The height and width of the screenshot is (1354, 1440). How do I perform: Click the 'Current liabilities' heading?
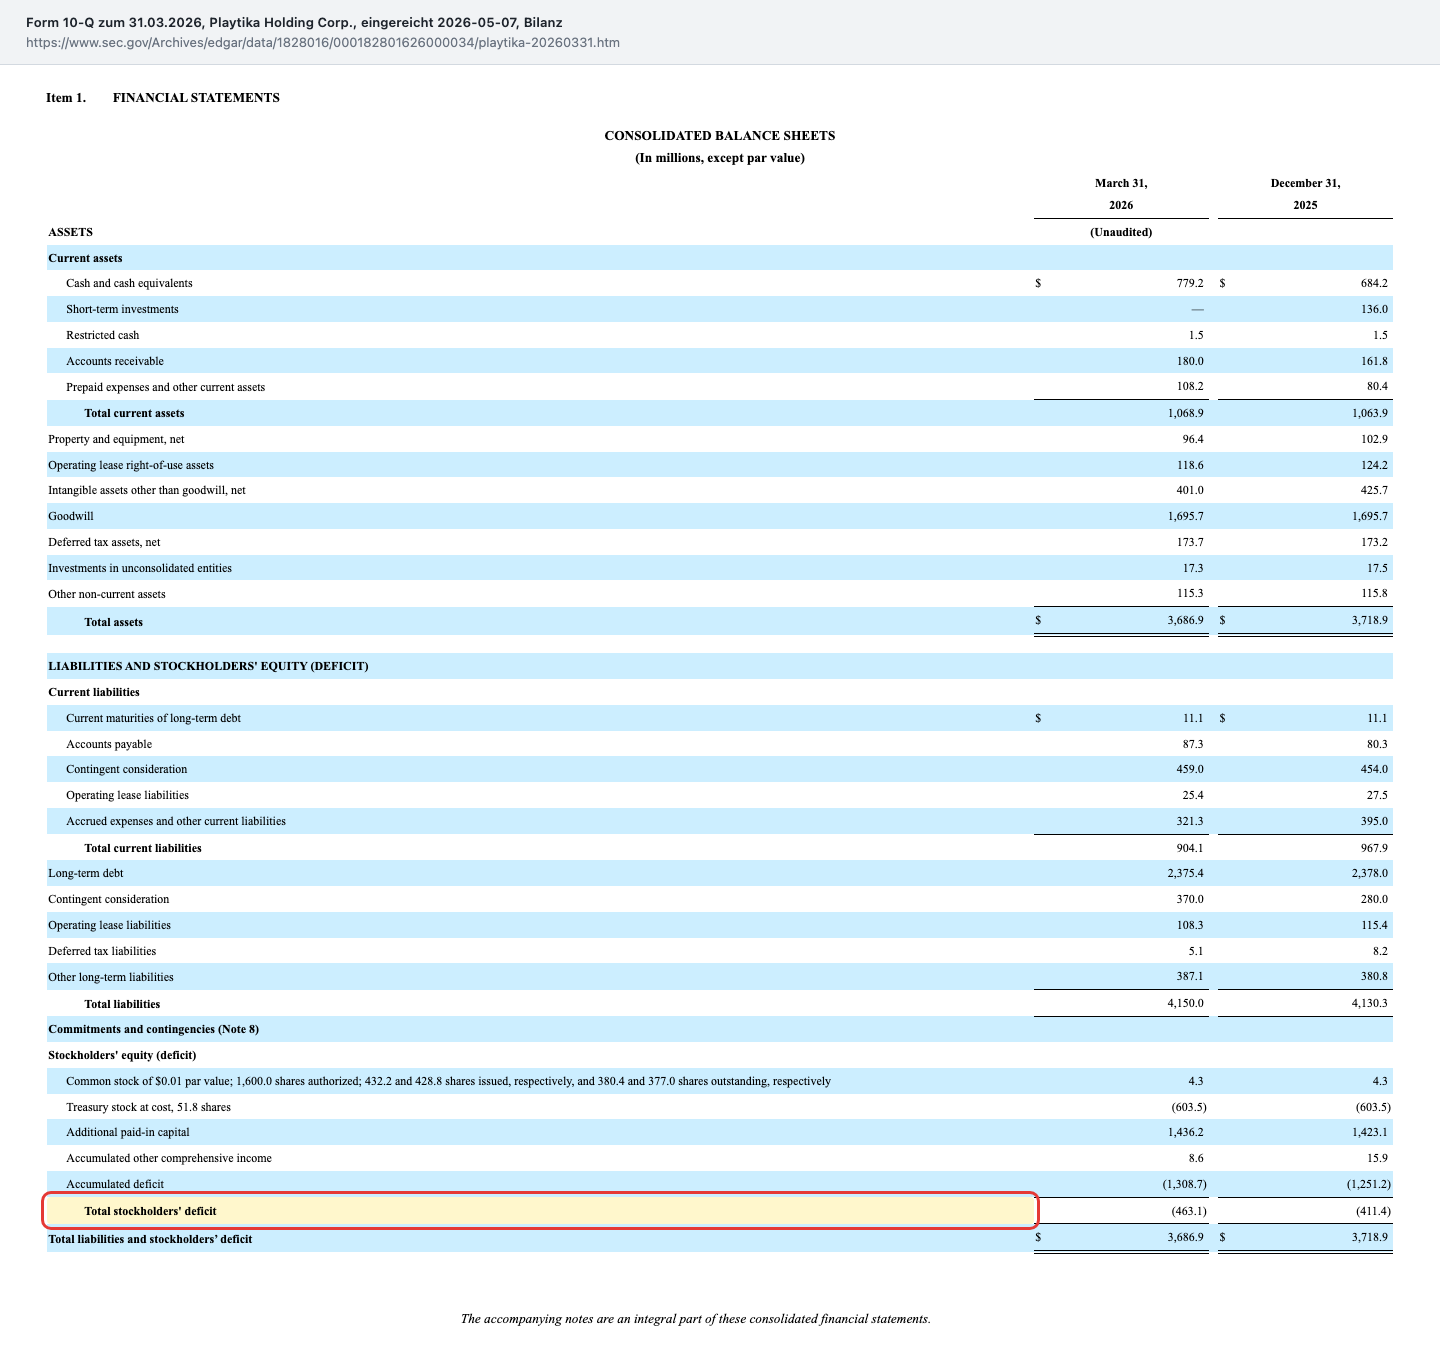94,692
